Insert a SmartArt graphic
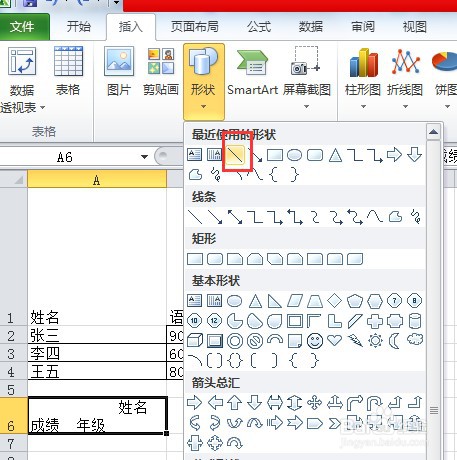Viewport: 457px width, 460px height. (252, 71)
